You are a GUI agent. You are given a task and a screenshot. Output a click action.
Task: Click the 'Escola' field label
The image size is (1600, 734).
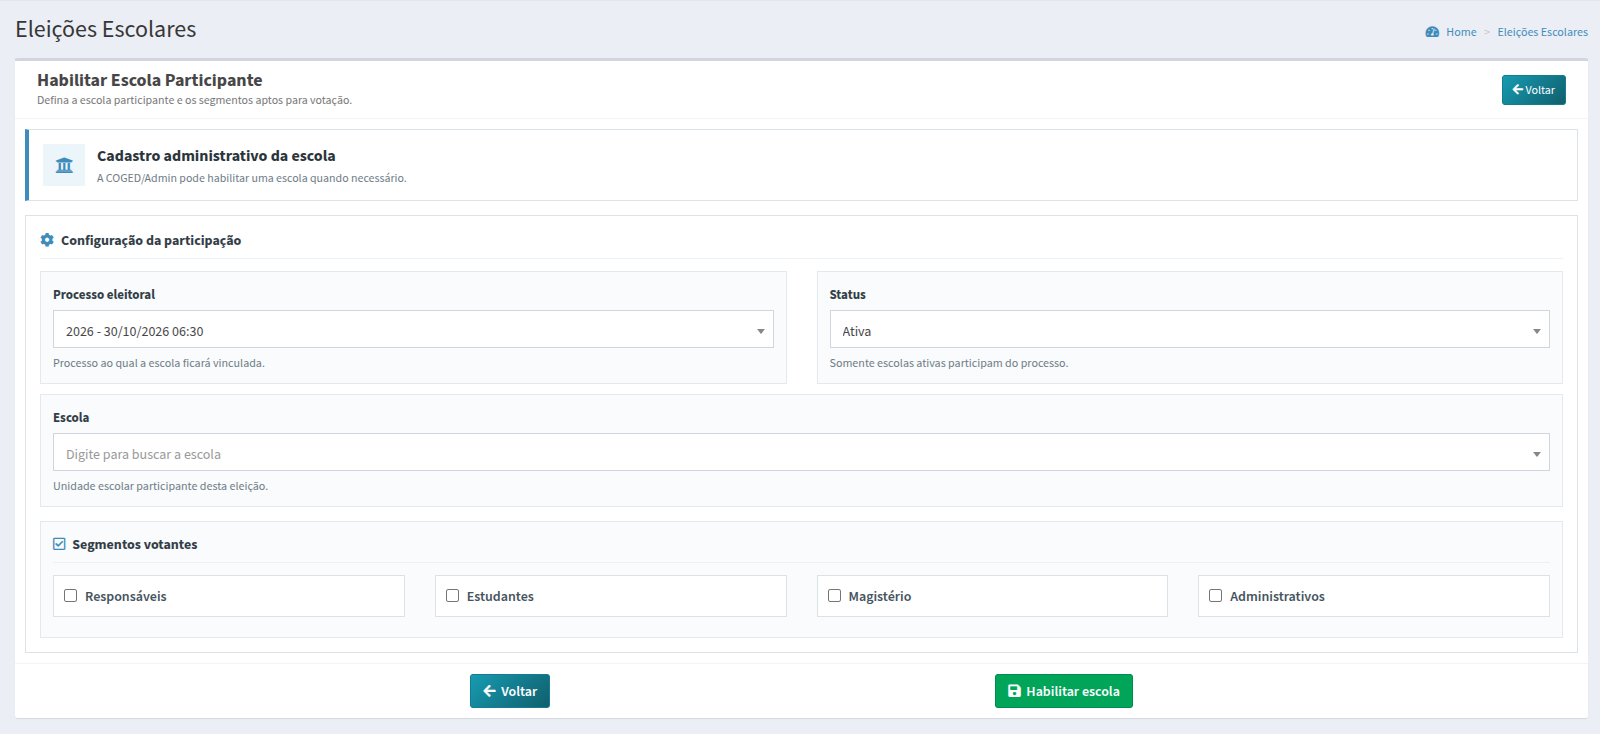pyautogui.click(x=71, y=417)
